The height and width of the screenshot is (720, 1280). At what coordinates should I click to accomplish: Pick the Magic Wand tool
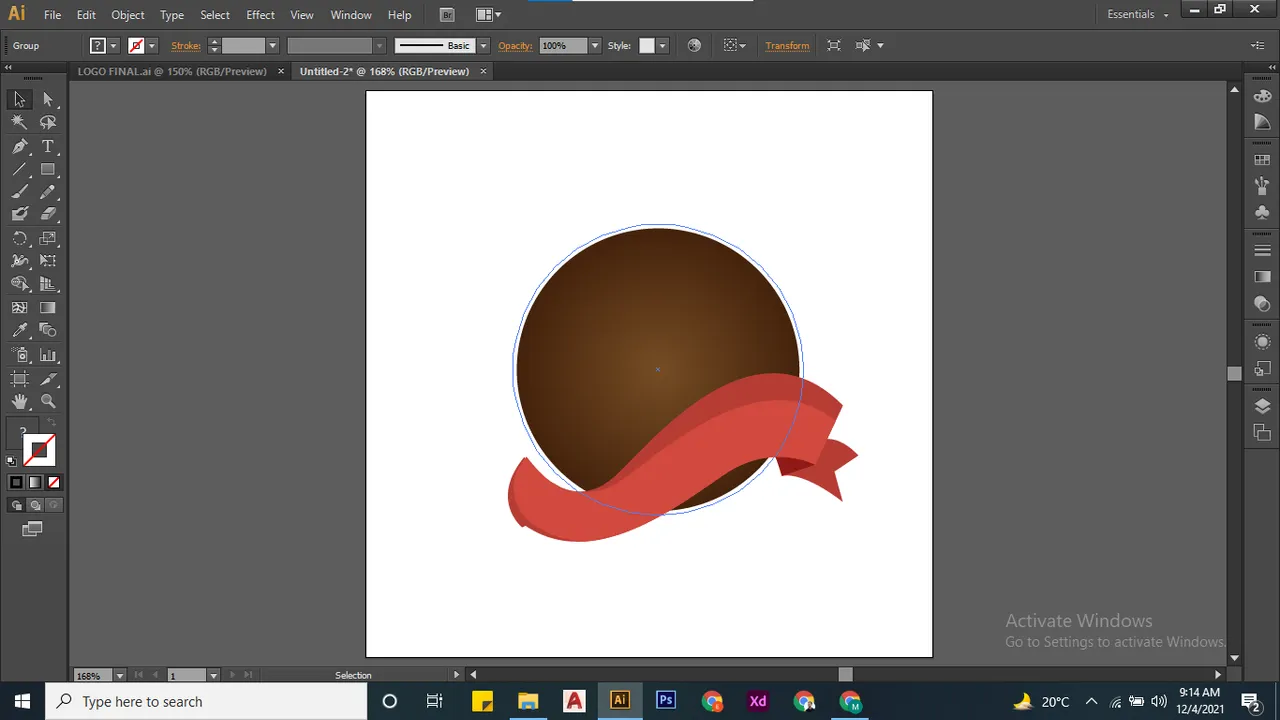19,122
